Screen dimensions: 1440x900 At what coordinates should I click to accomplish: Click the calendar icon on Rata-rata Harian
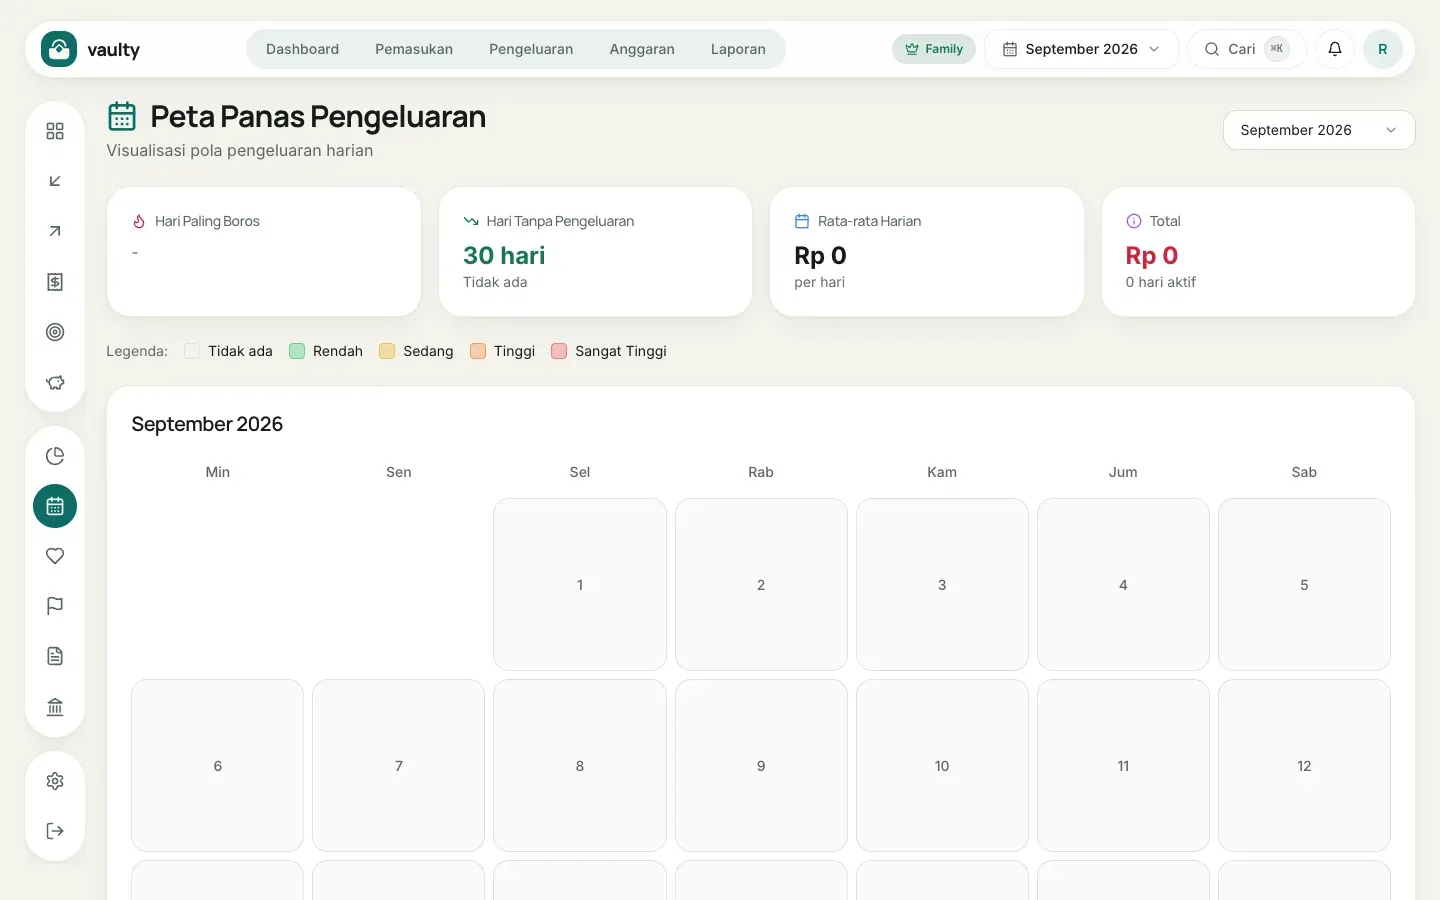coord(801,221)
